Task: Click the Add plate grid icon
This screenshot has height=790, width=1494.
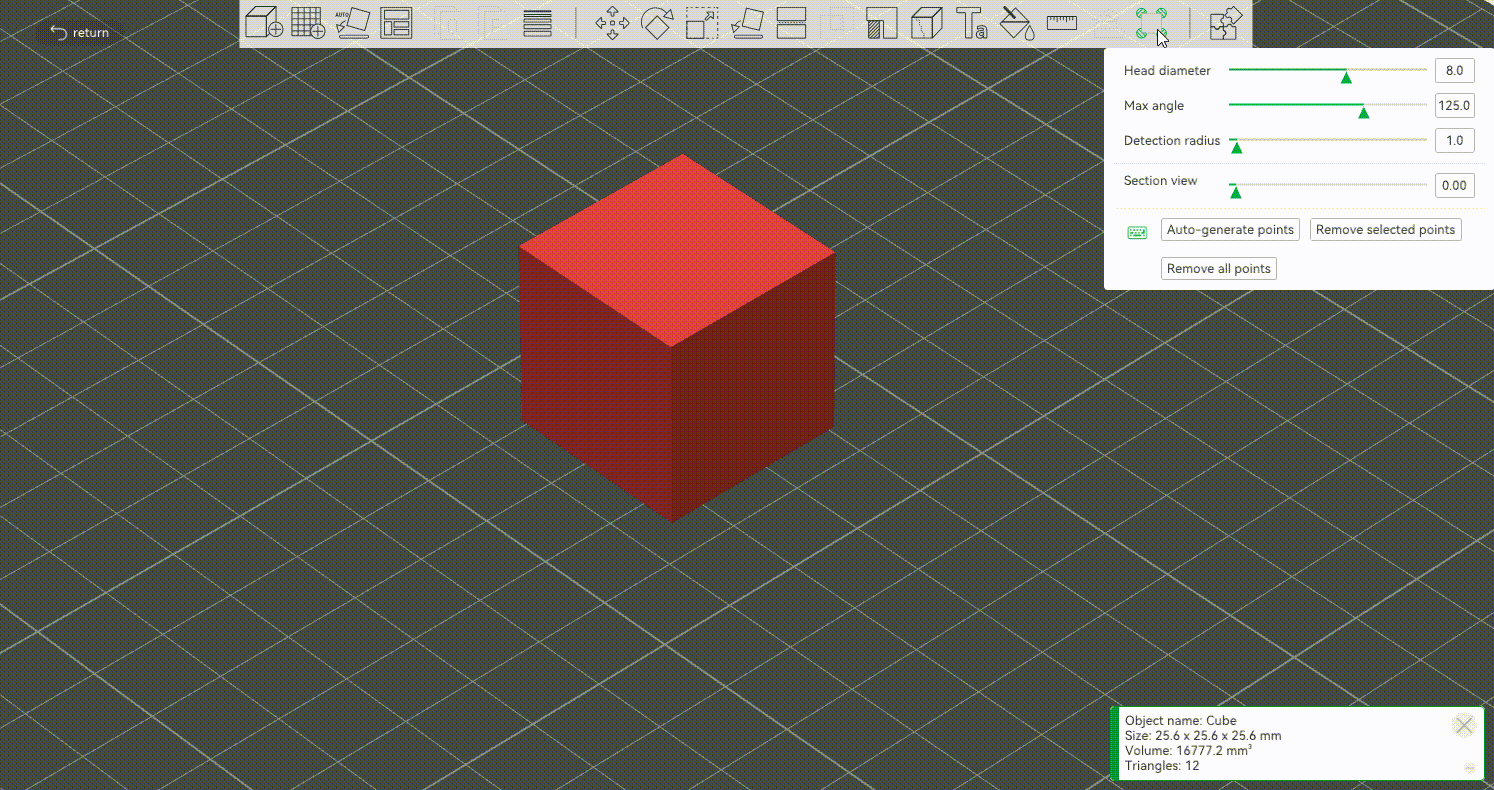Action: (308, 23)
